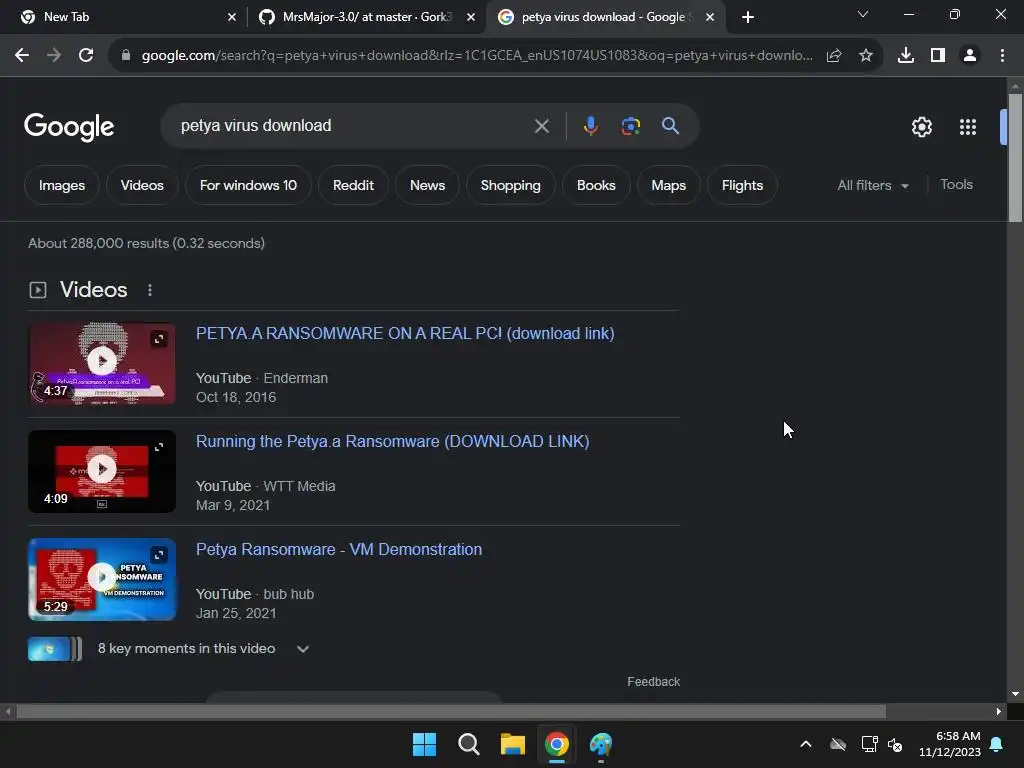Click the address bar URL
This screenshot has width=1024, height=768.
point(477,56)
